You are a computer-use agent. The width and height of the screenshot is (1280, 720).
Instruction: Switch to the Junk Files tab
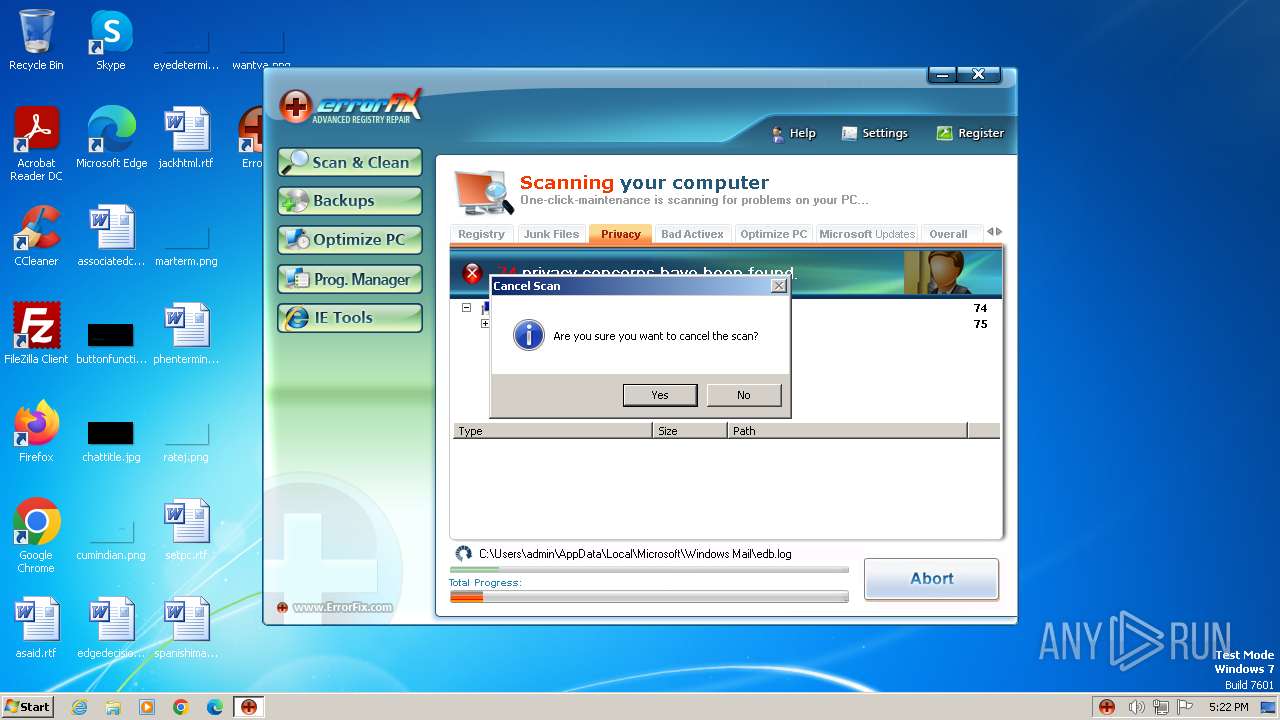(x=551, y=234)
